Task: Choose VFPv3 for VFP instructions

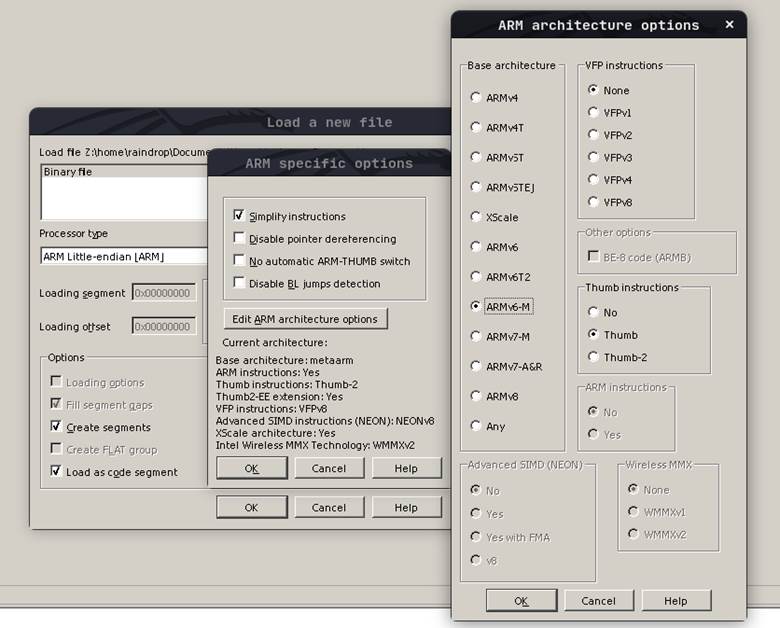Action: pos(594,157)
